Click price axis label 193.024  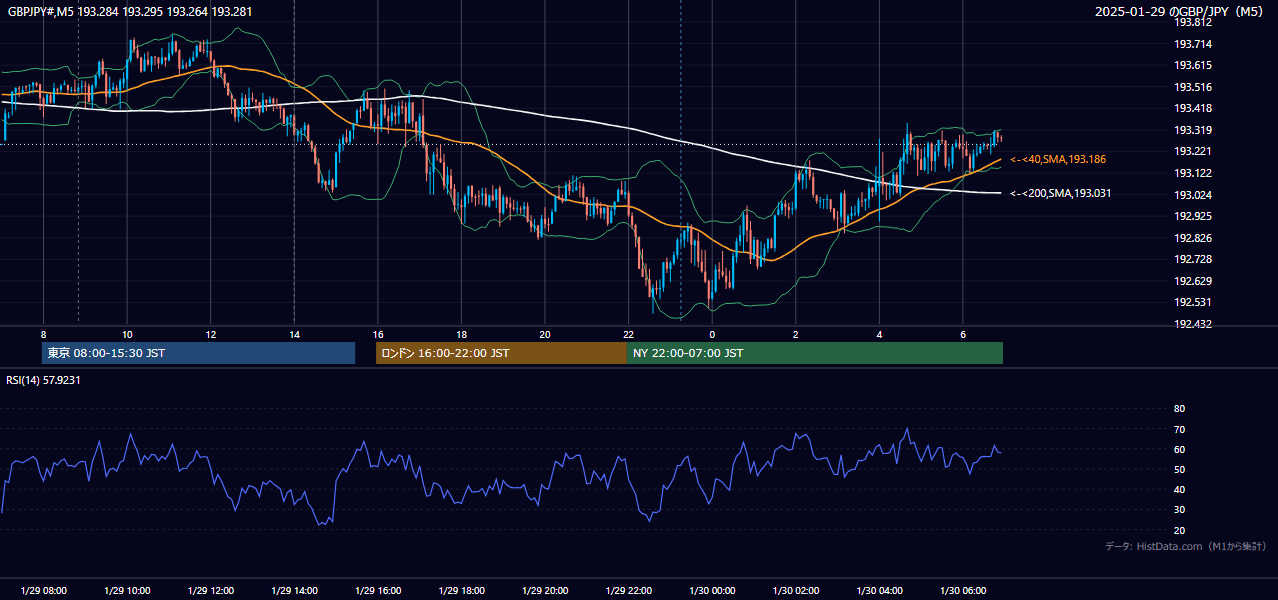pos(1192,195)
